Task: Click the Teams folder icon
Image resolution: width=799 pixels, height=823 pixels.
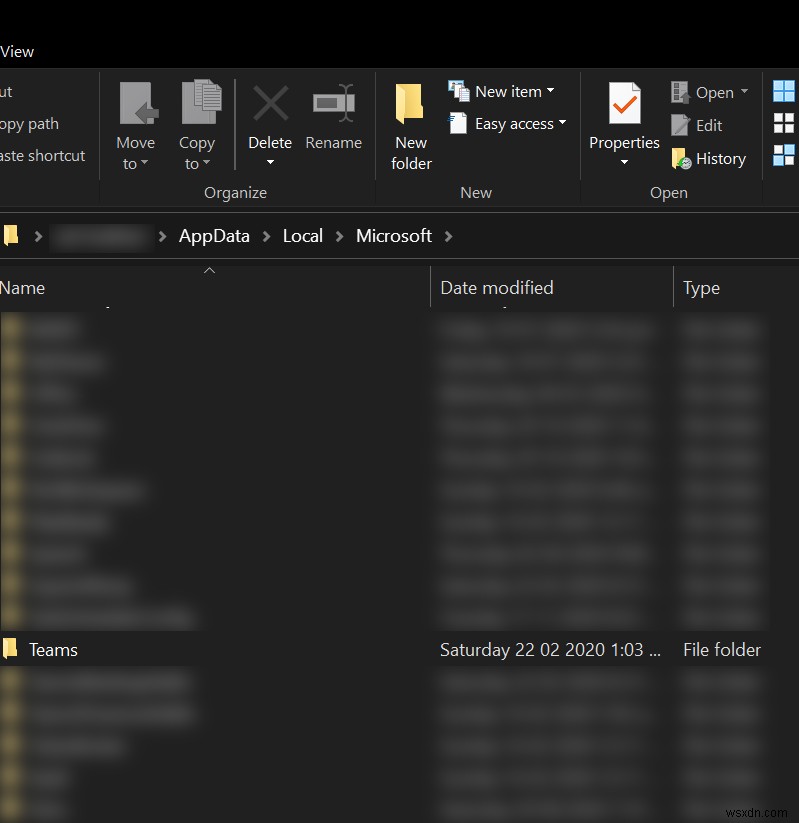Action: click(x=10, y=649)
